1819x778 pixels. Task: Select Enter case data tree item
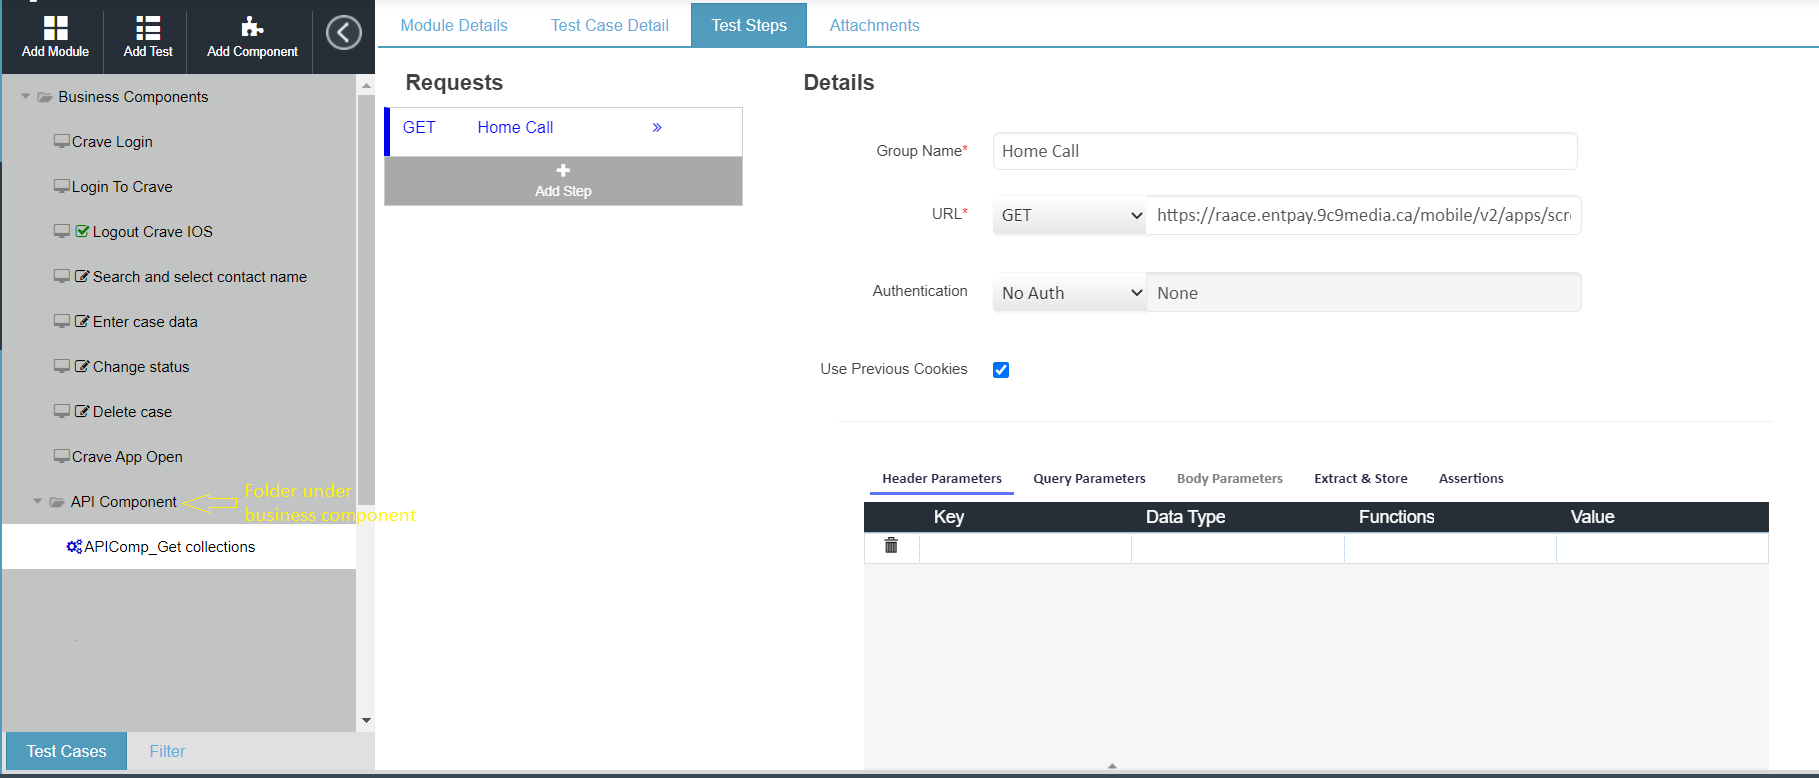[x=145, y=322]
